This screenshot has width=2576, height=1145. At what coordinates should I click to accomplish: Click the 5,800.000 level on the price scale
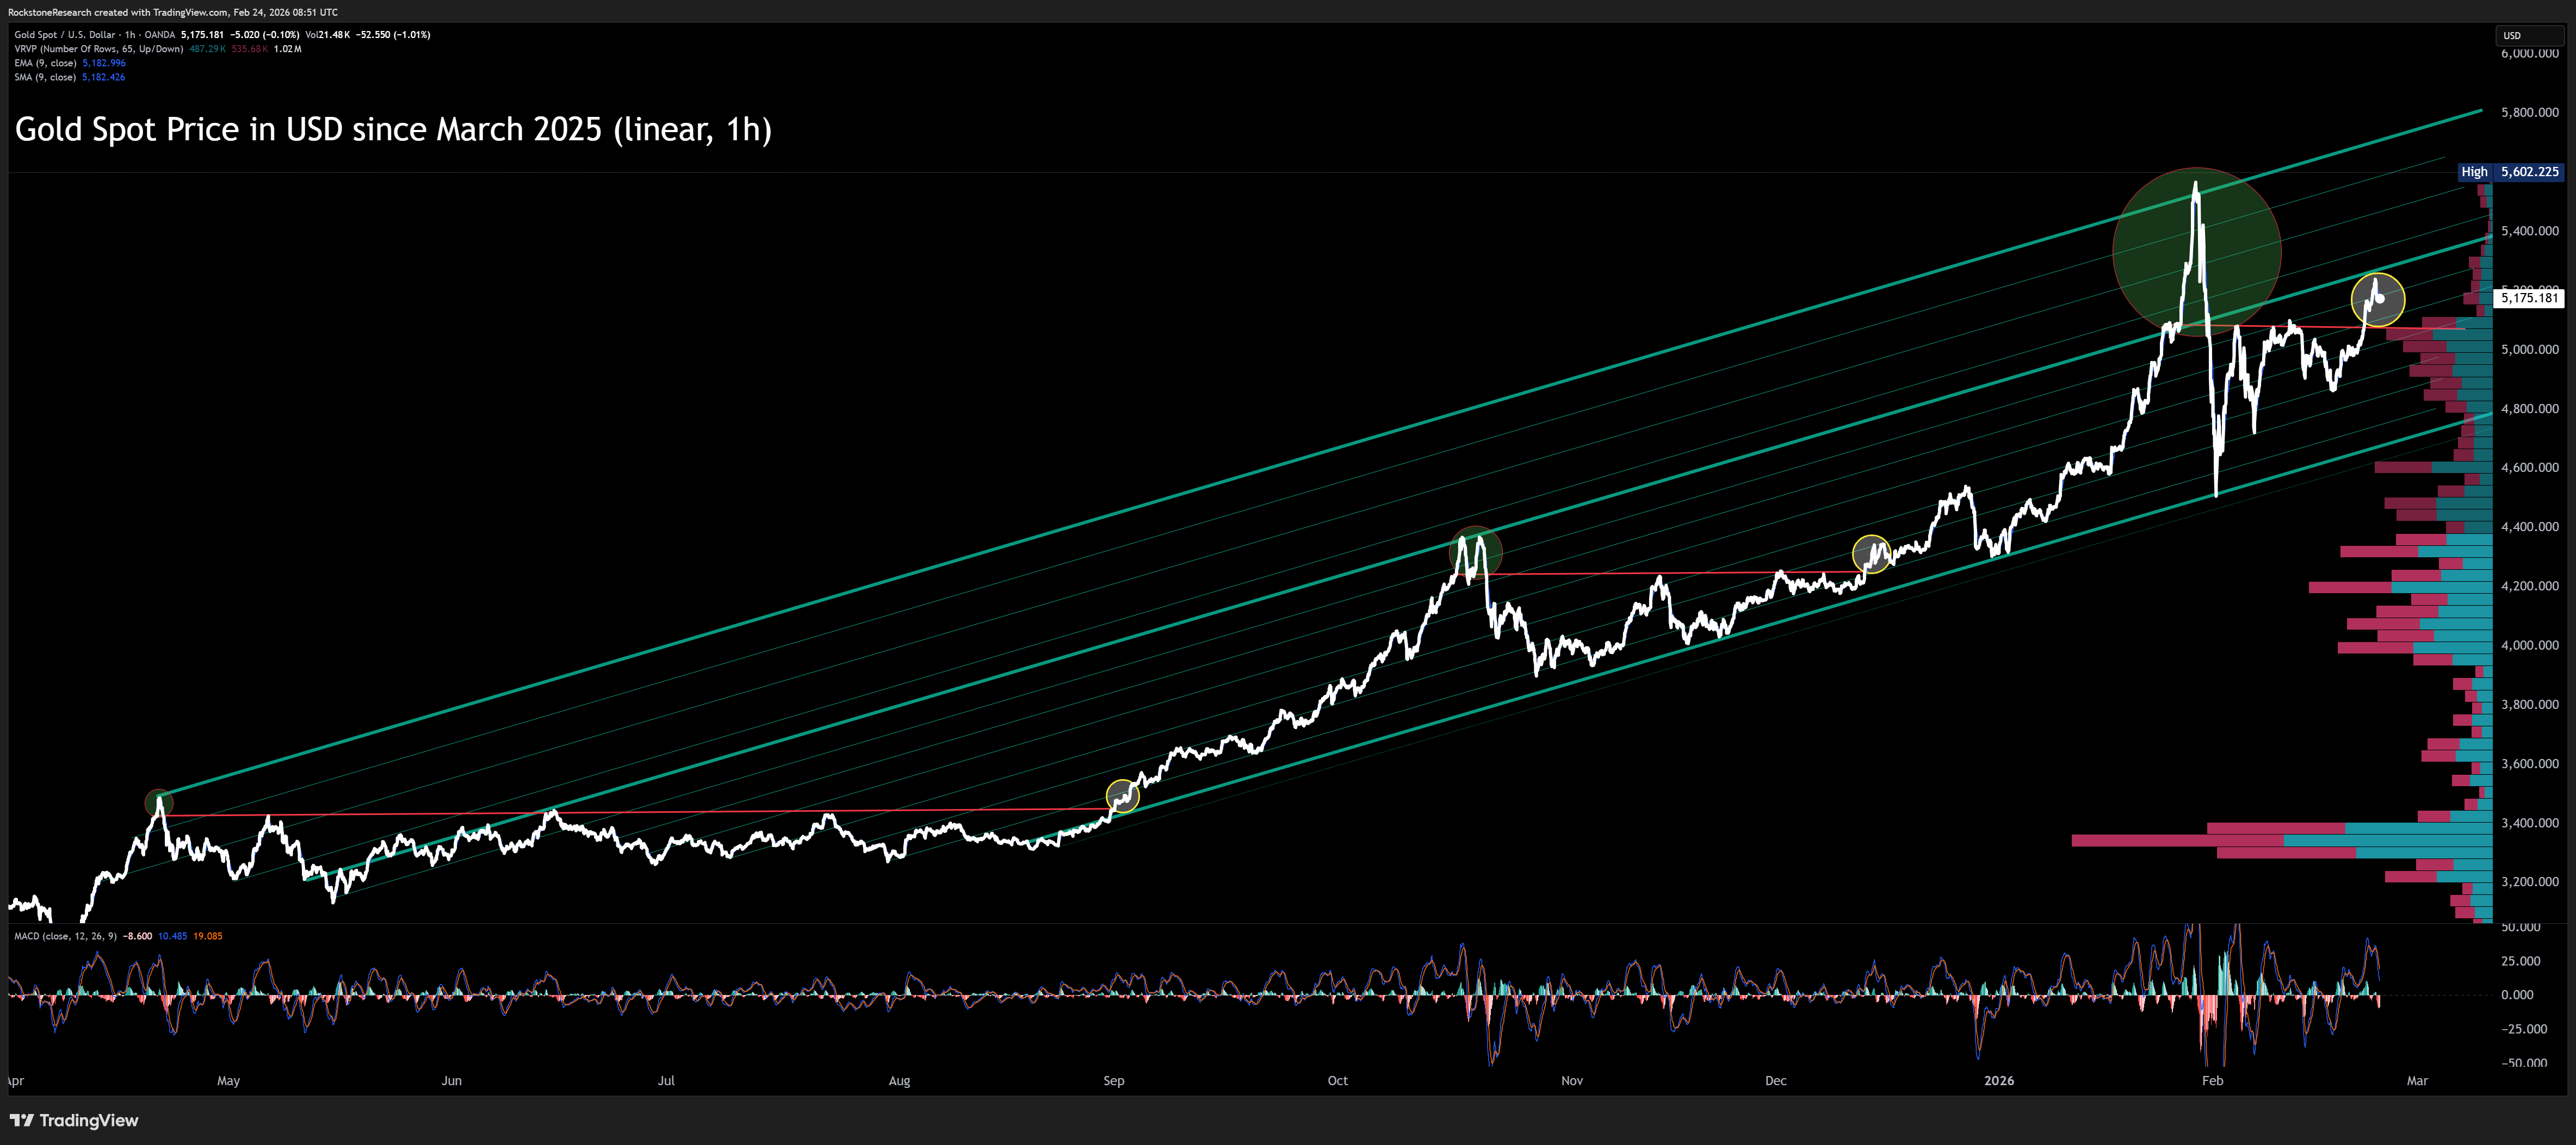point(2529,112)
